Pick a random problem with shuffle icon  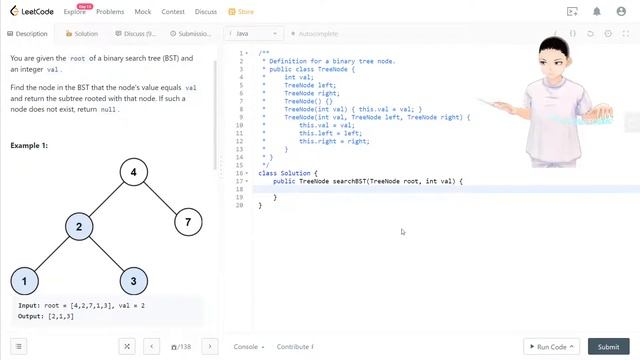(x=127, y=347)
